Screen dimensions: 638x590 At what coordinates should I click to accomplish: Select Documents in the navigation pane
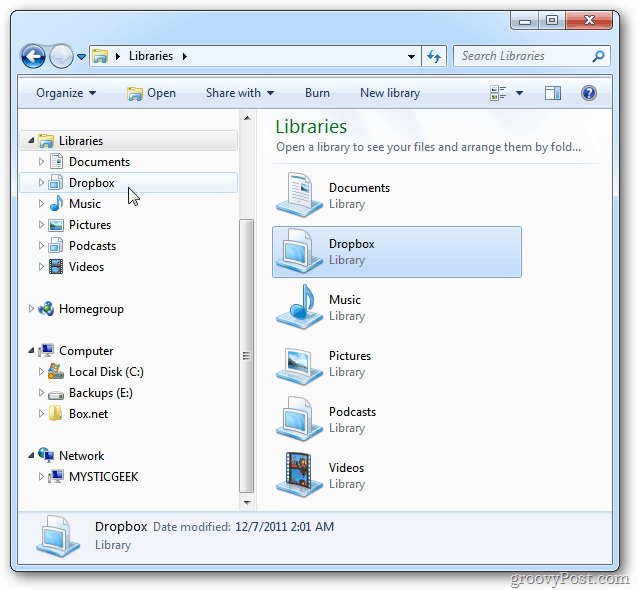click(x=99, y=162)
